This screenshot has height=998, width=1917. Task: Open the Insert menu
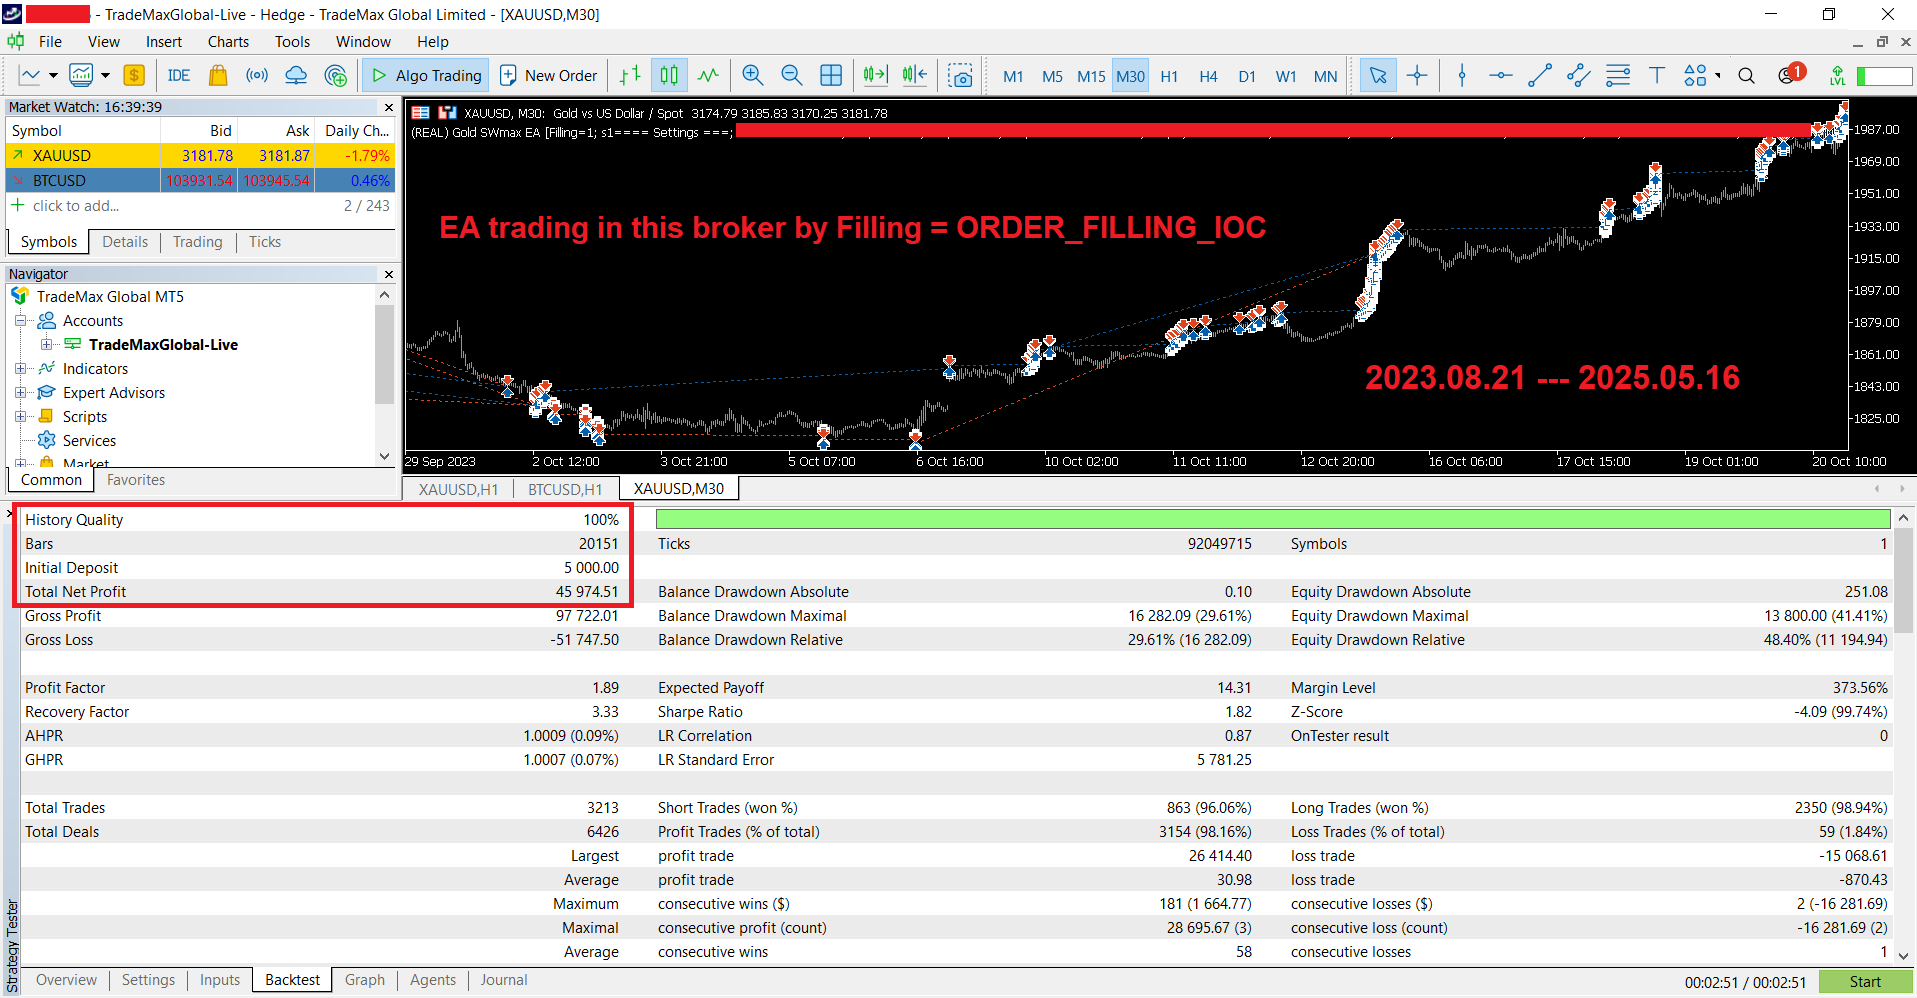pos(164,42)
